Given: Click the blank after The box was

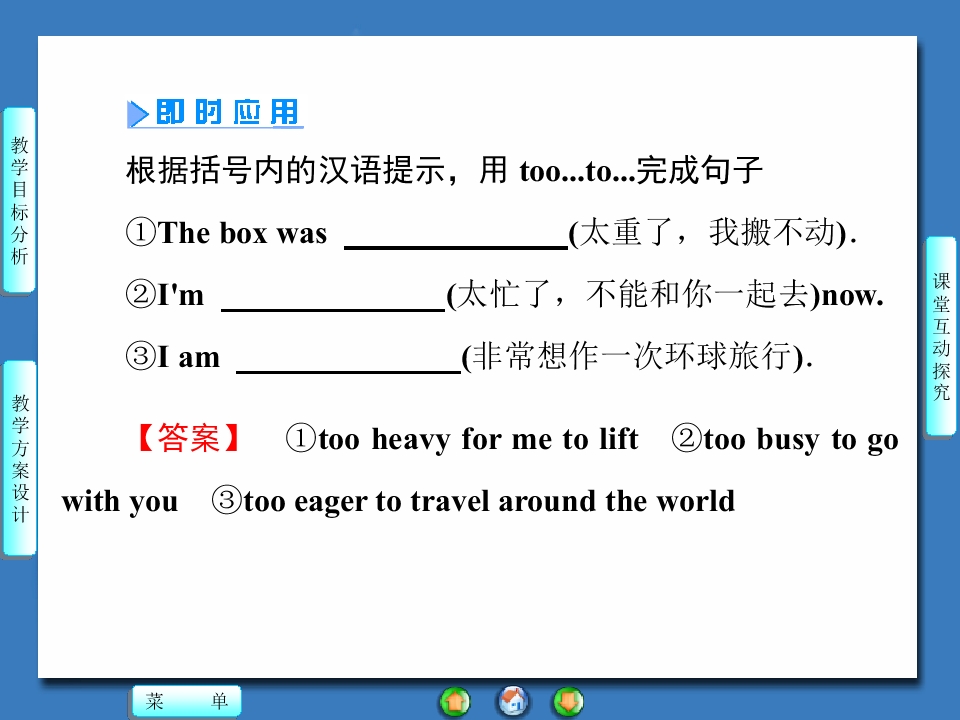Looking at the screenshot, I should [456, 235].
